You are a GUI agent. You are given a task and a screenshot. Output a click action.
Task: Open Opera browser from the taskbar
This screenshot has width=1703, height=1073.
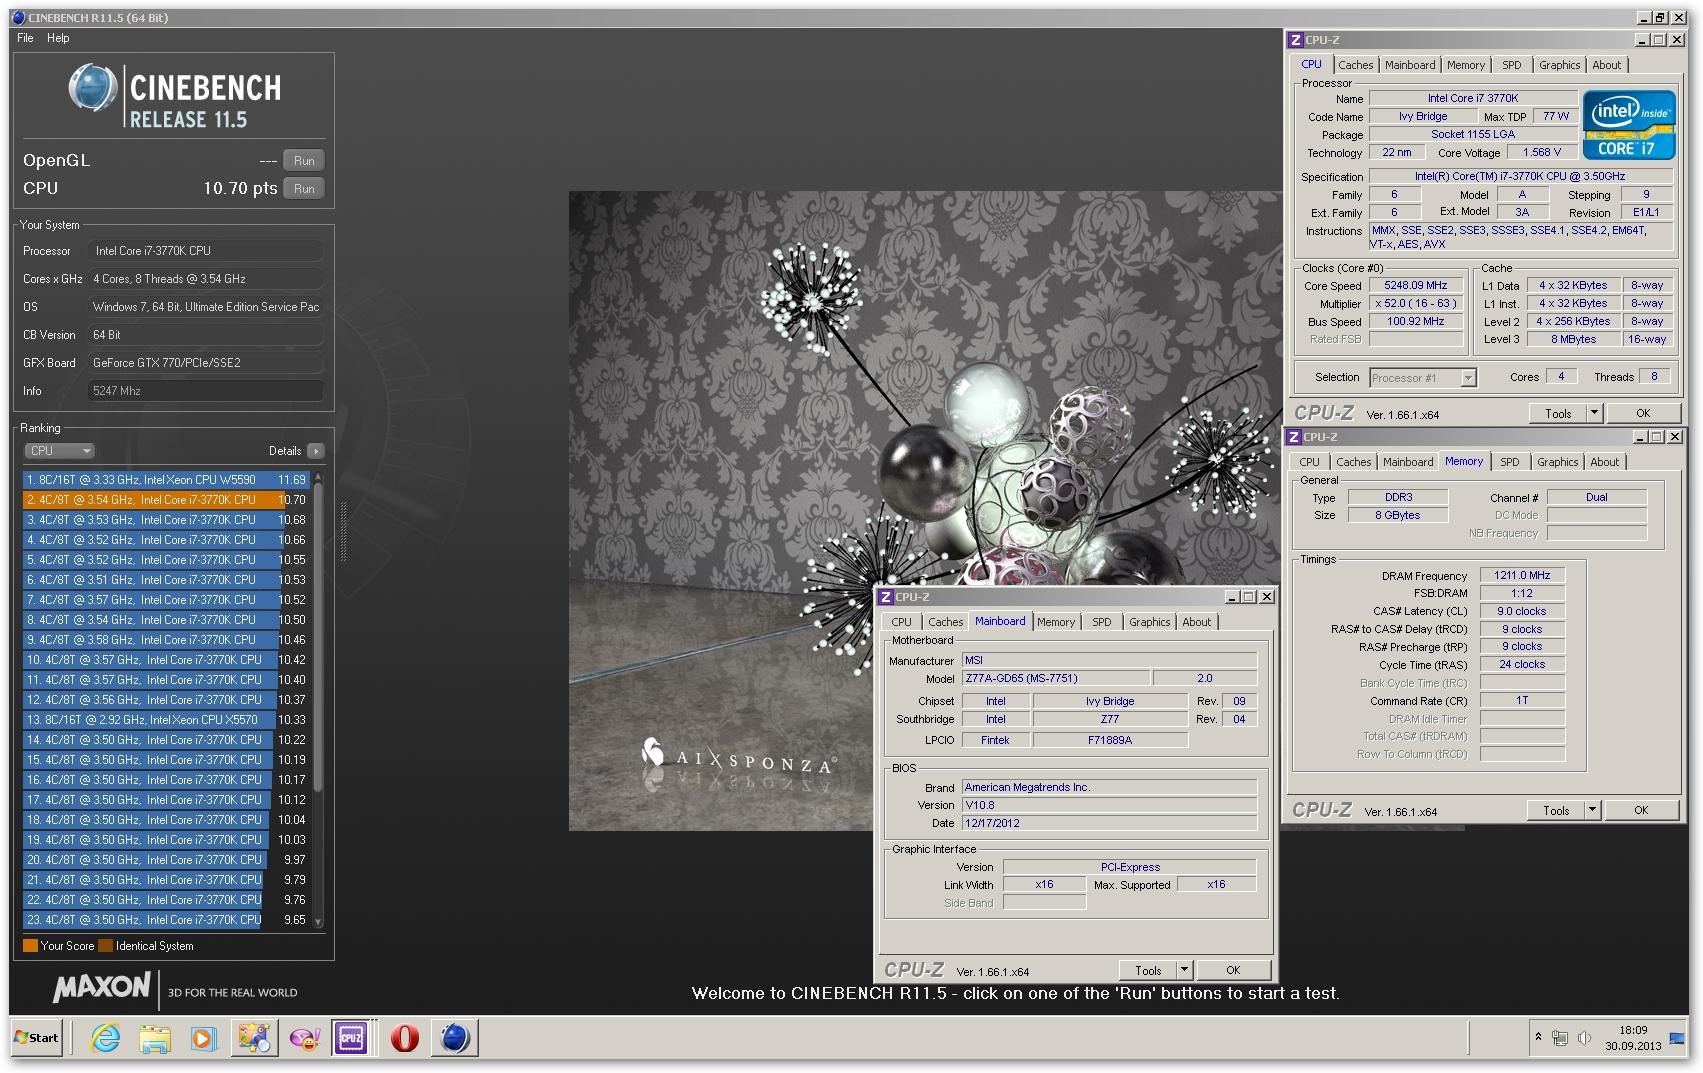point(405,1038)
